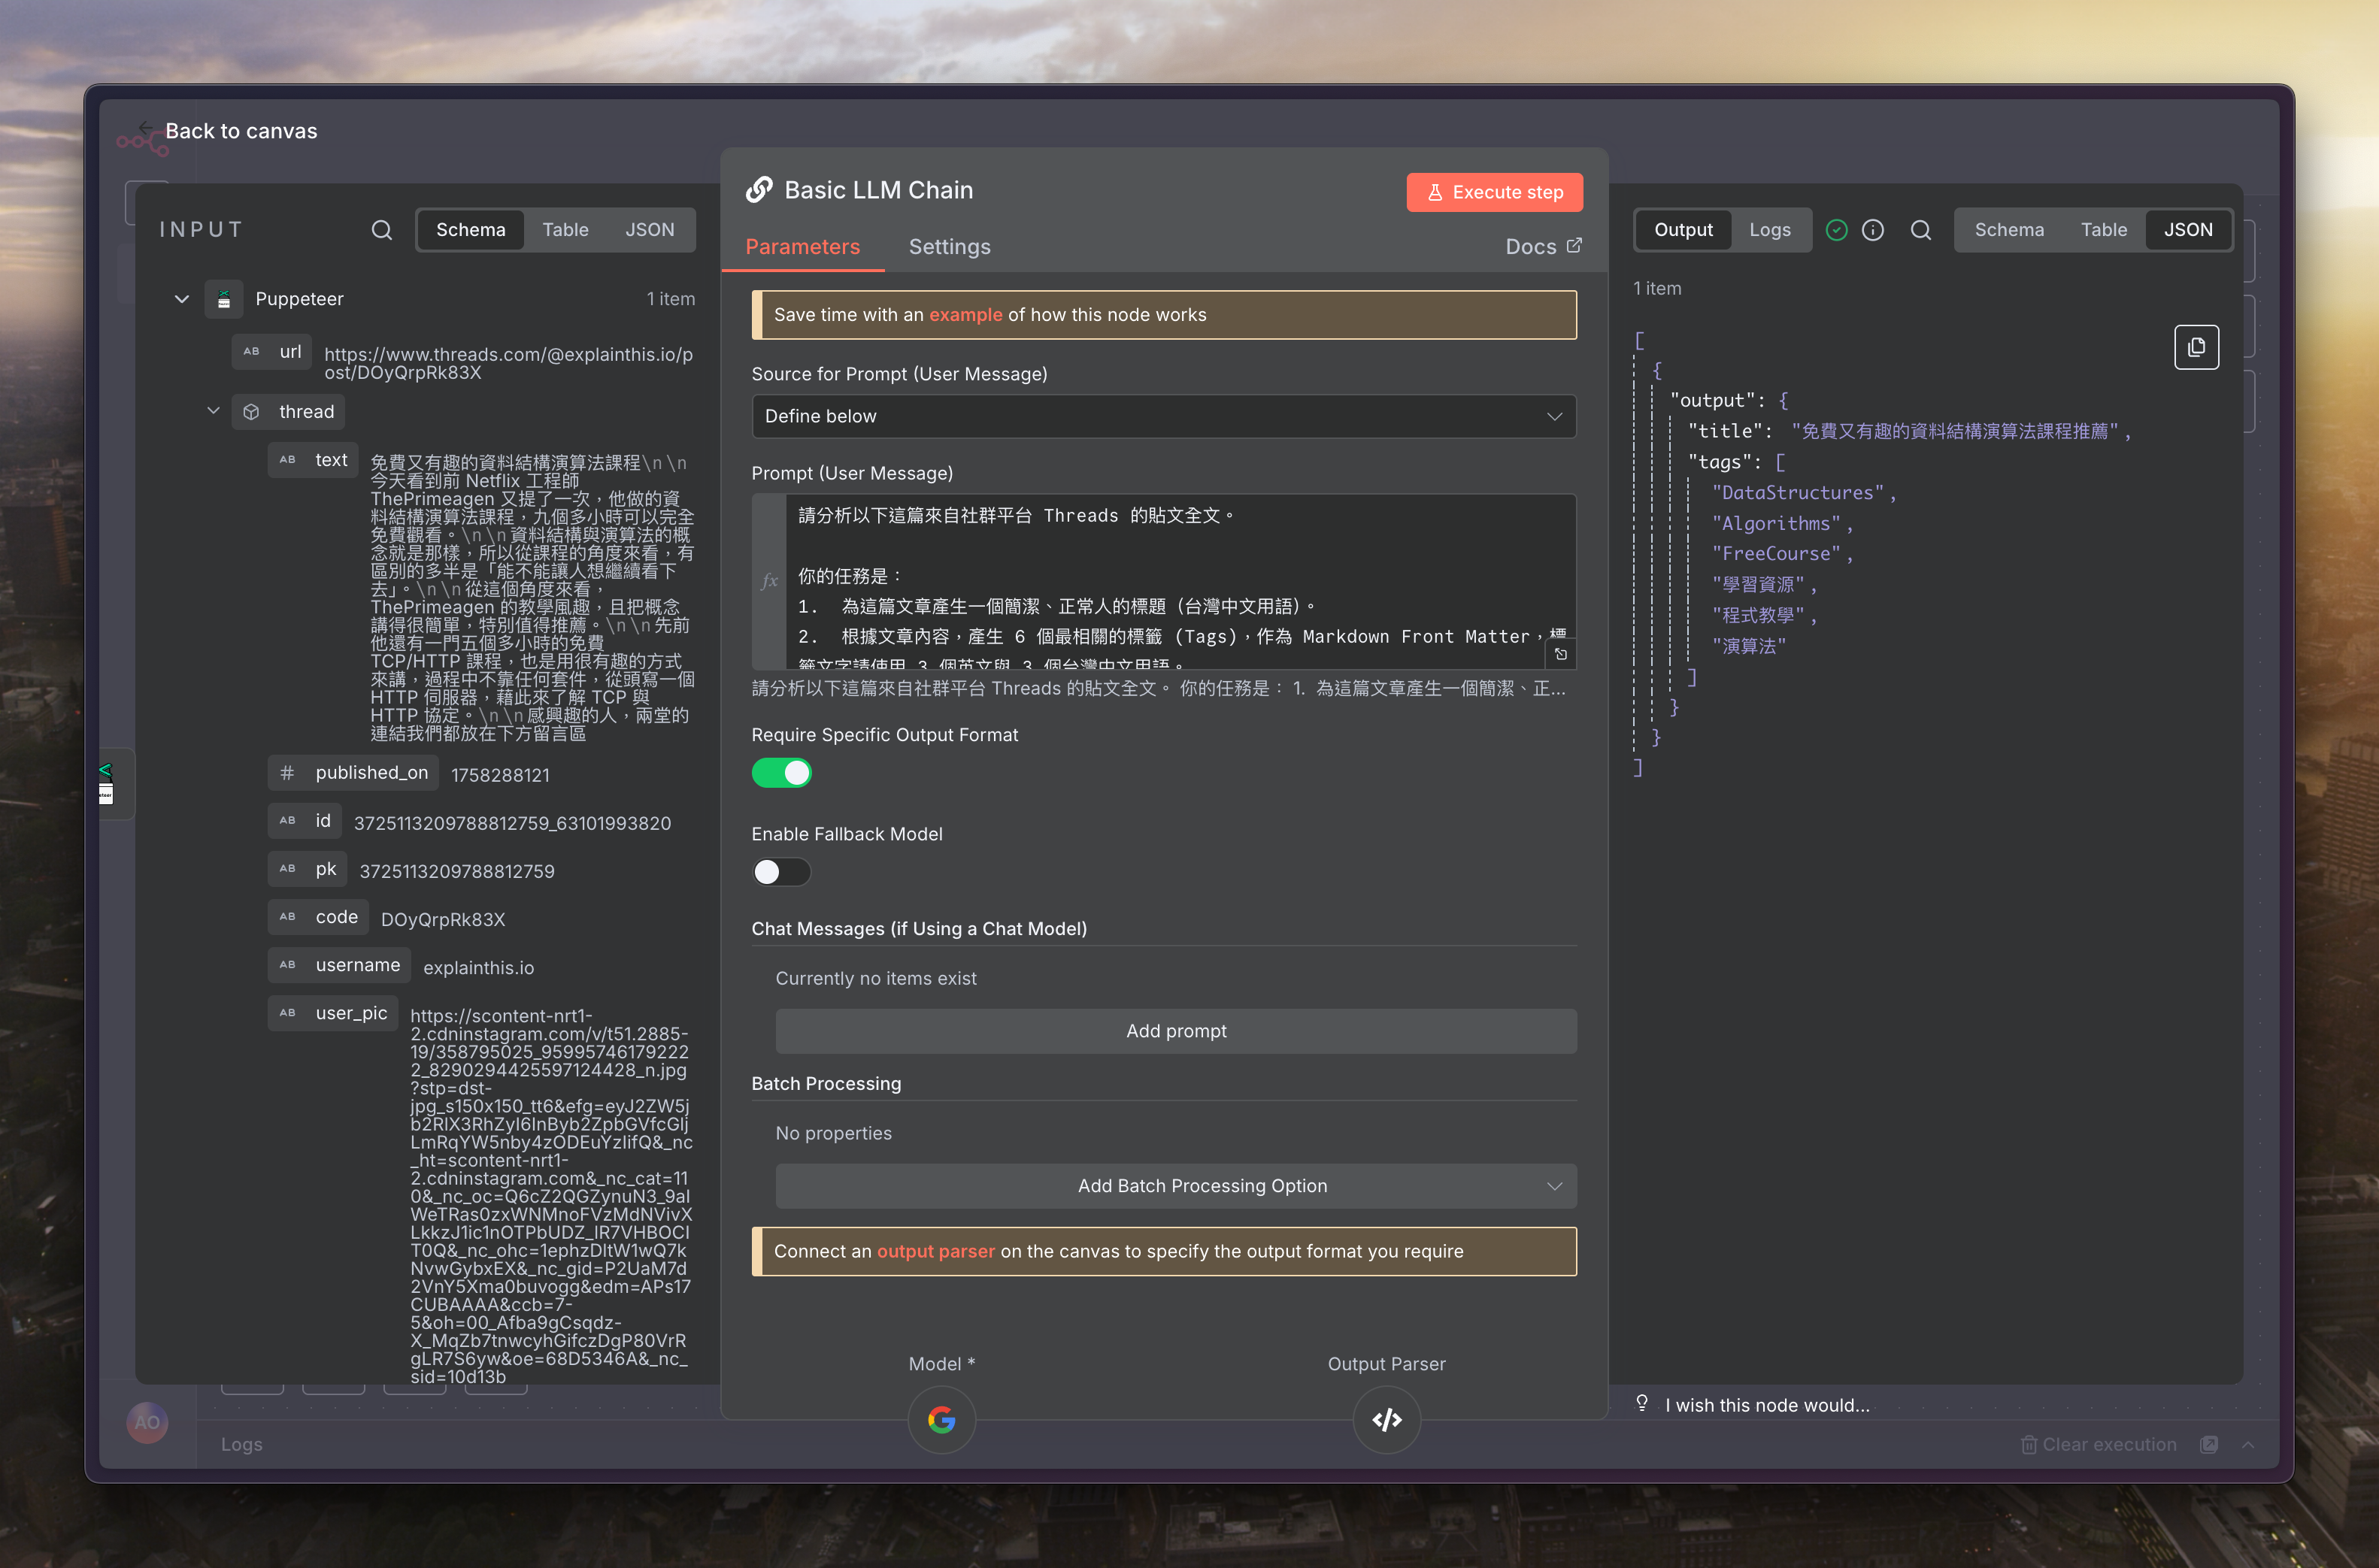Click the output info circle icon
The height and width of the screenshot is (1568, 2379).
(x=1873, y=230)
